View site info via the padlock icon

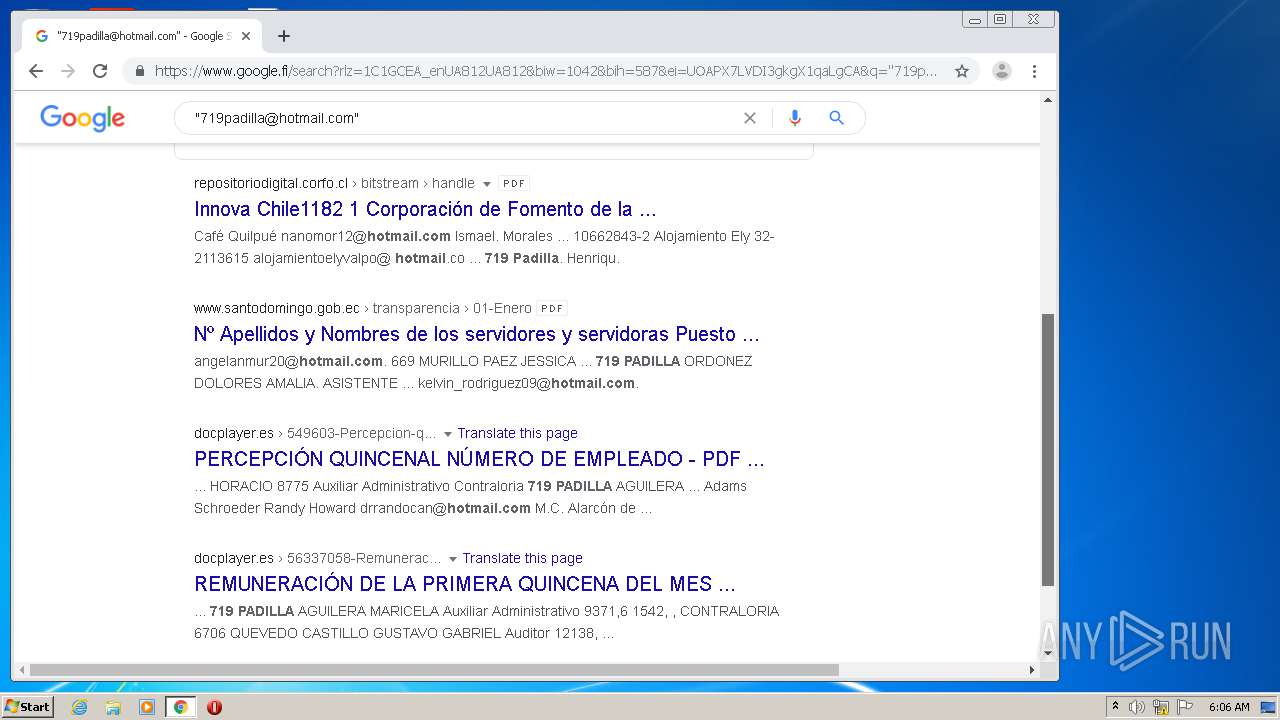(139, 71)
